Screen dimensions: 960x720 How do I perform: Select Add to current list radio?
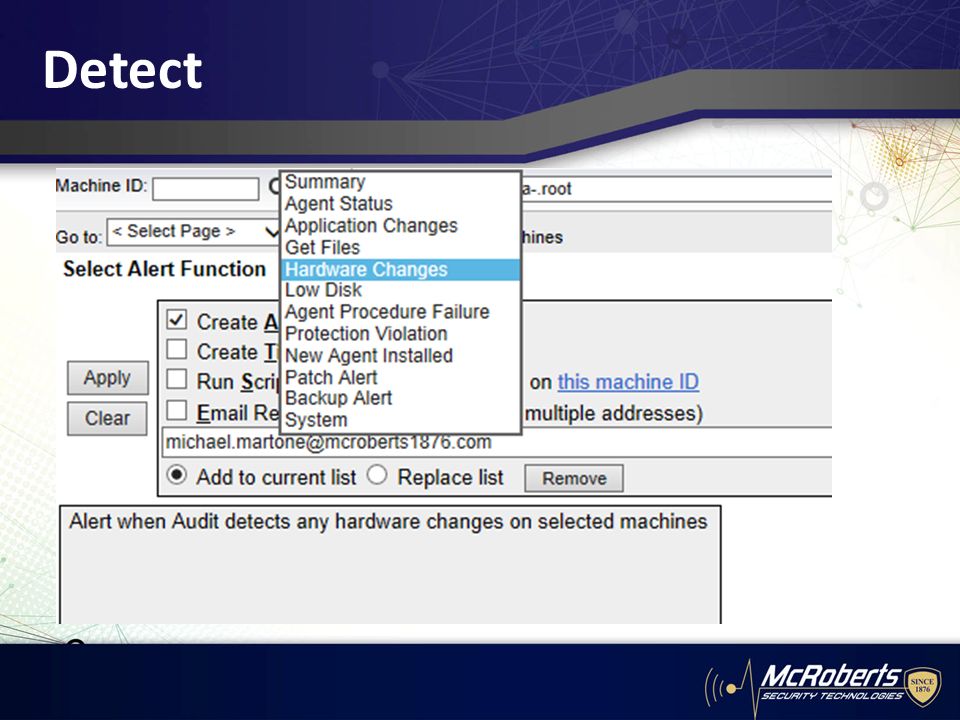(177, 475)
